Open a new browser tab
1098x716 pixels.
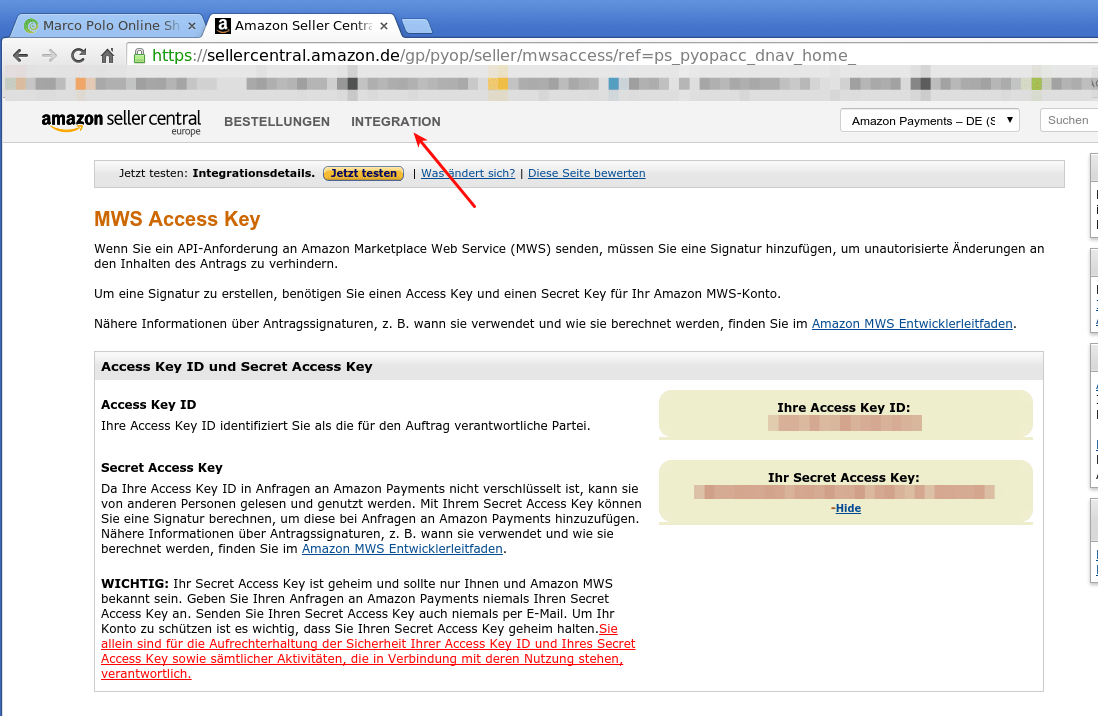pyautogui.click(x=416, y=26)
